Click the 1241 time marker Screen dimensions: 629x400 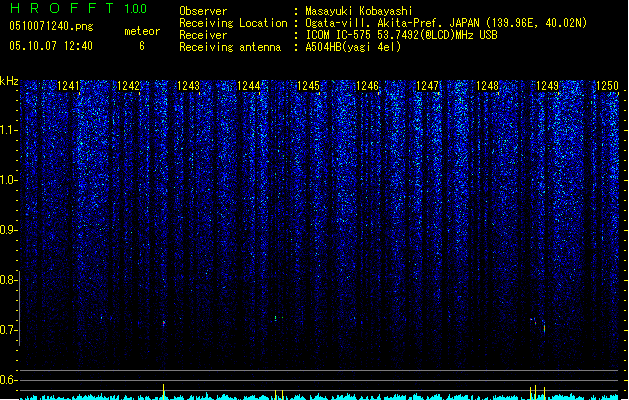click(x=68, y=86)
